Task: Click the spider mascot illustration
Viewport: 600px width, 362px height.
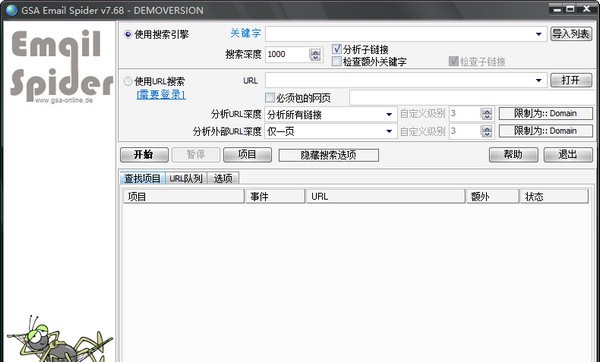Action: click(60, 339)
